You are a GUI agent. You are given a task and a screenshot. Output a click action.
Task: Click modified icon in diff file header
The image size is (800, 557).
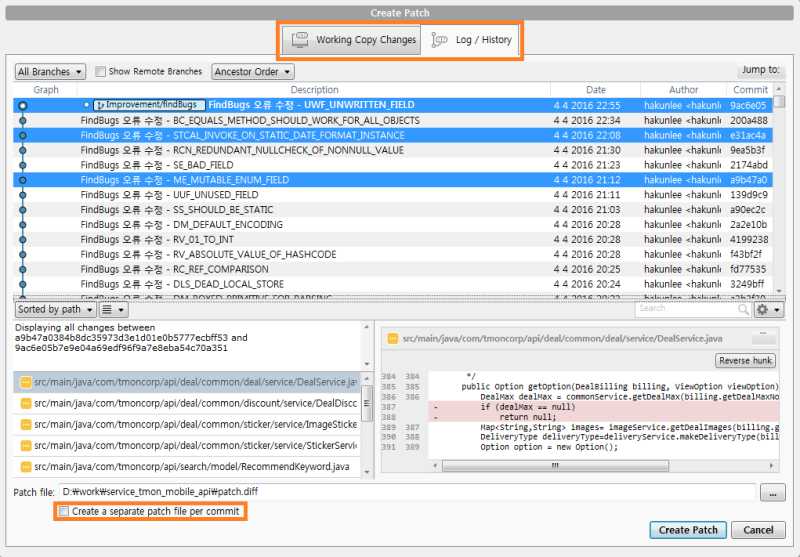tap(392, 339)
